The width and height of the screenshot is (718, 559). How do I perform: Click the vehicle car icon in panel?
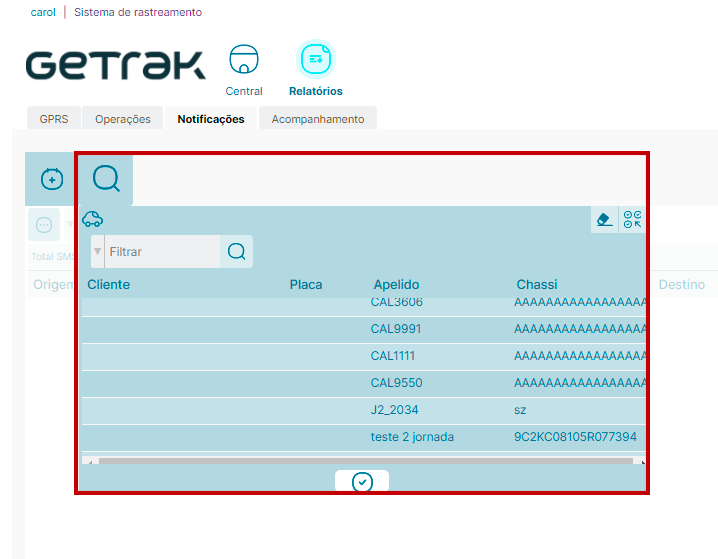tap(92, 219)
